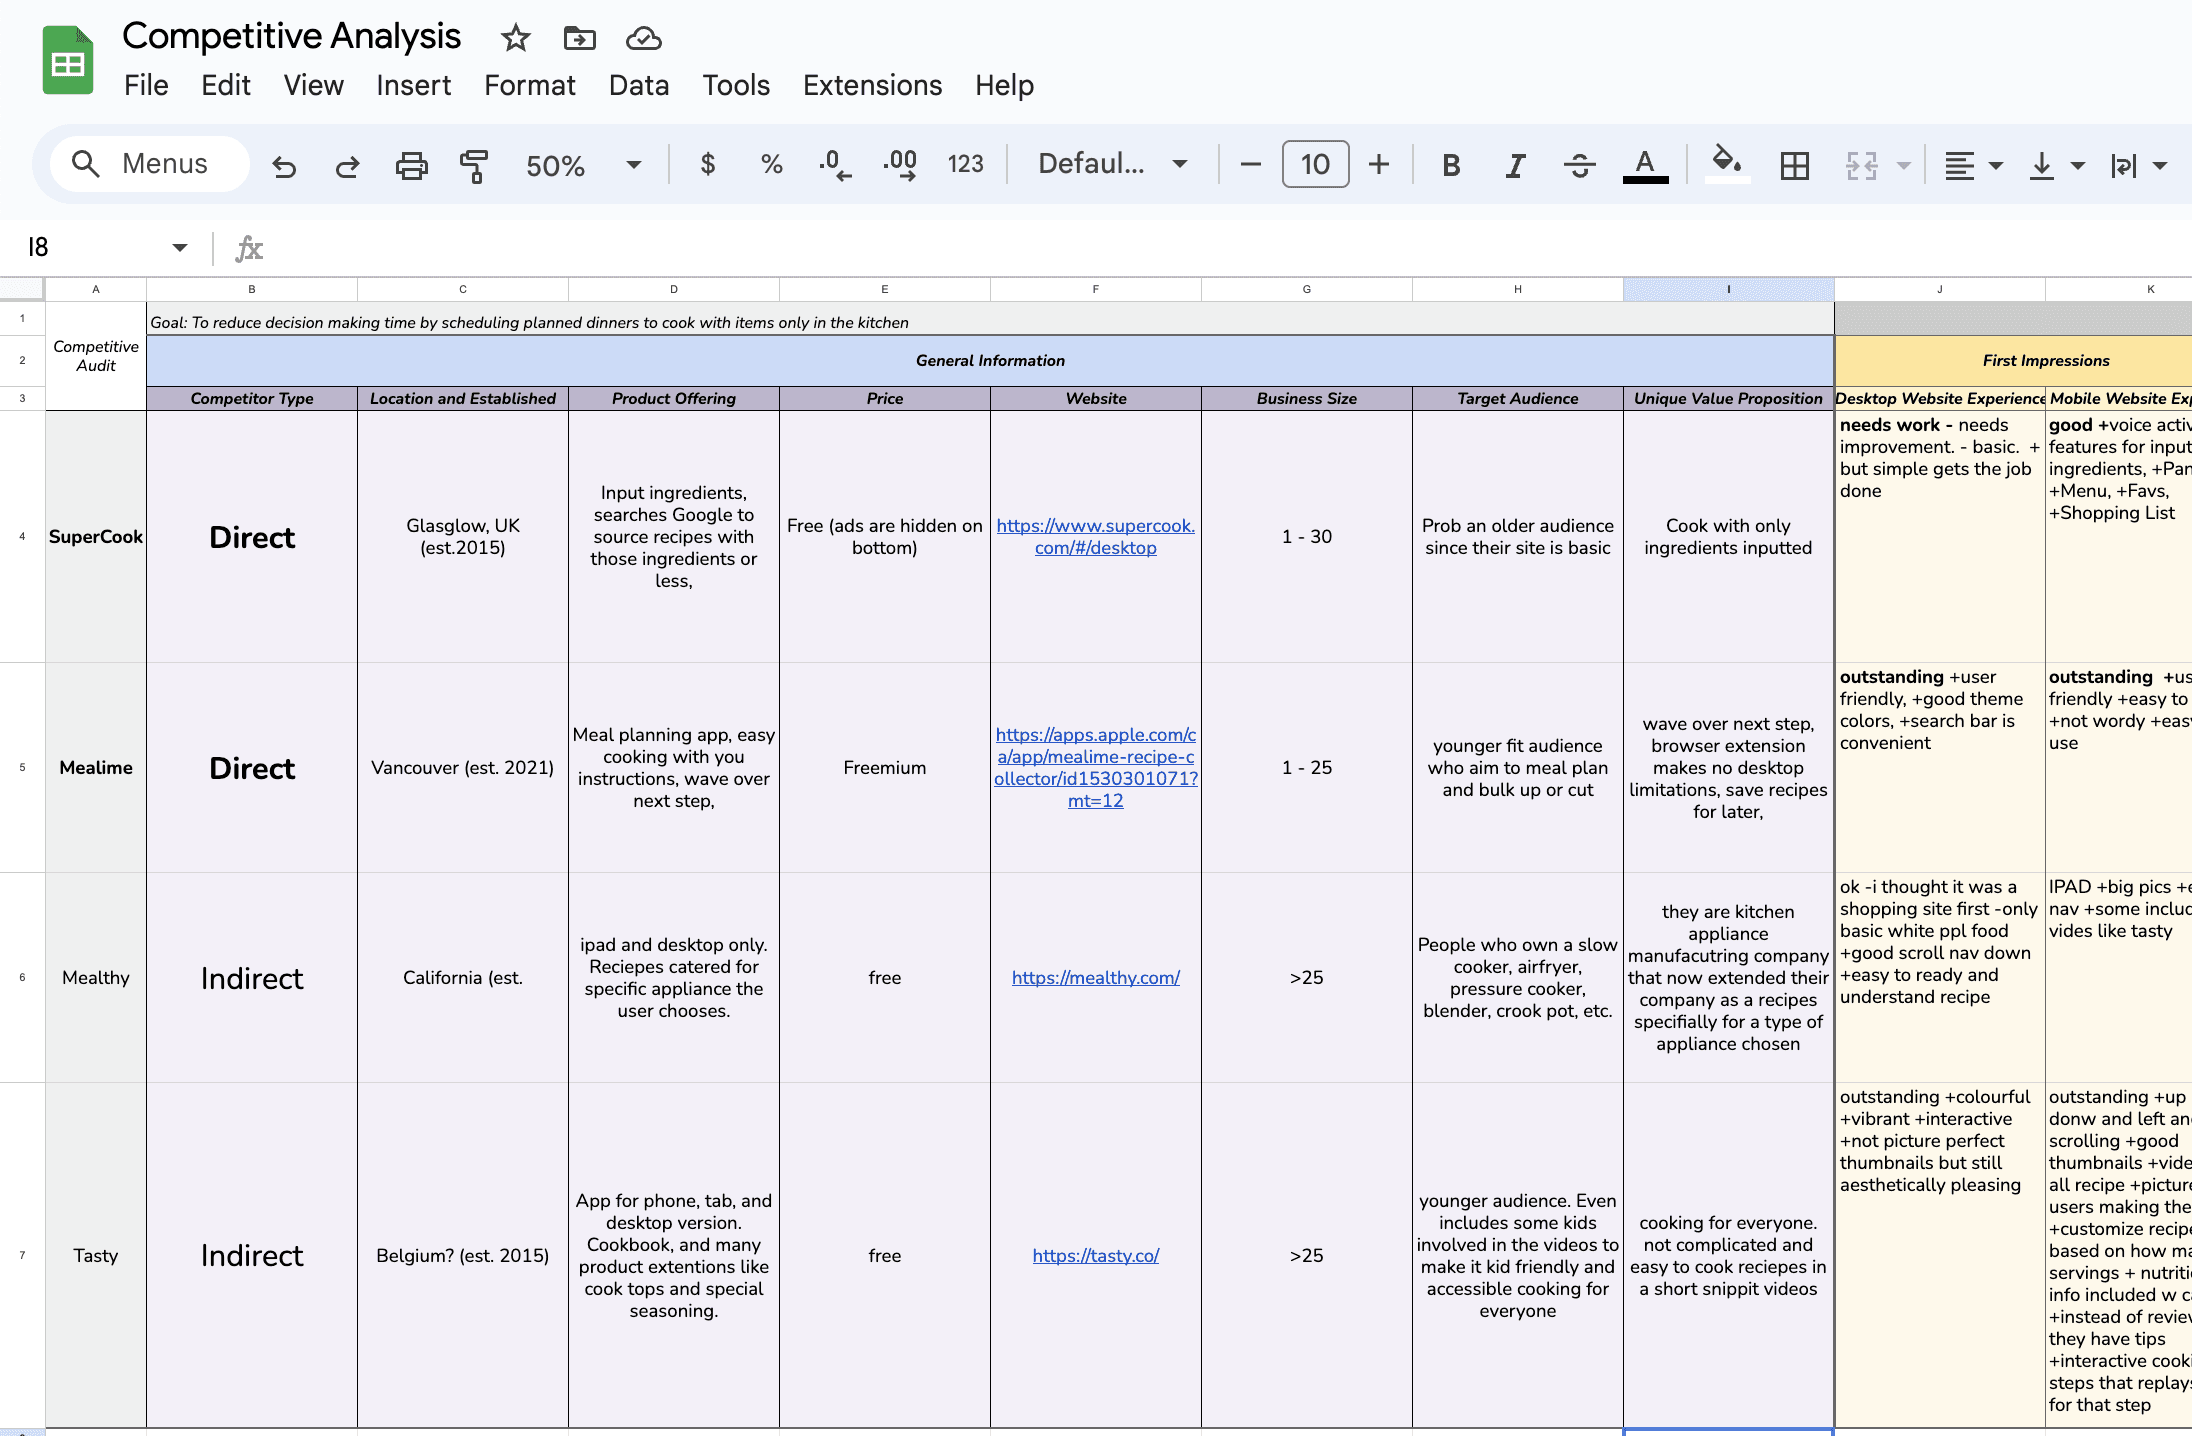Format selection as currency

point(707,165)
